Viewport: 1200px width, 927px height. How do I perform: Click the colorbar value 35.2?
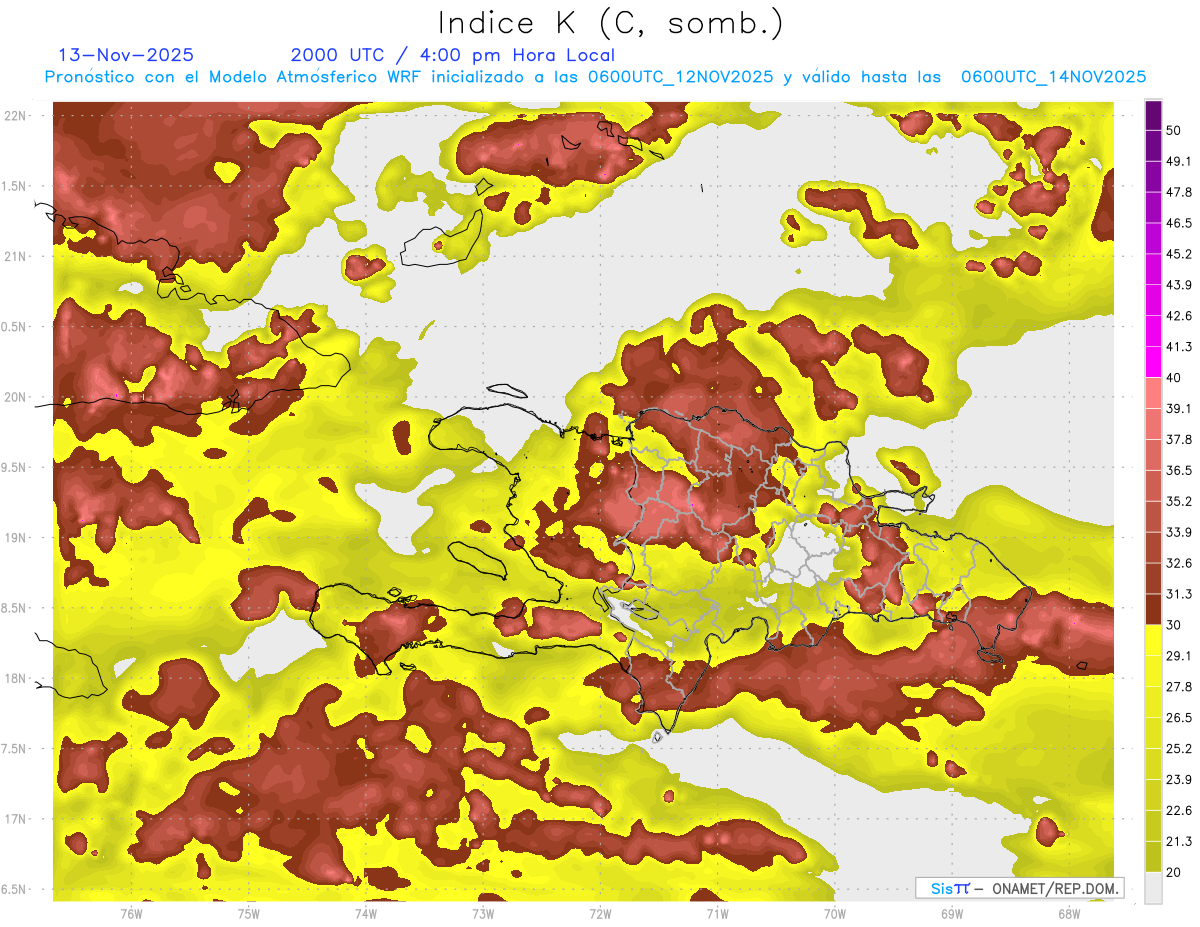(1179, 501)
